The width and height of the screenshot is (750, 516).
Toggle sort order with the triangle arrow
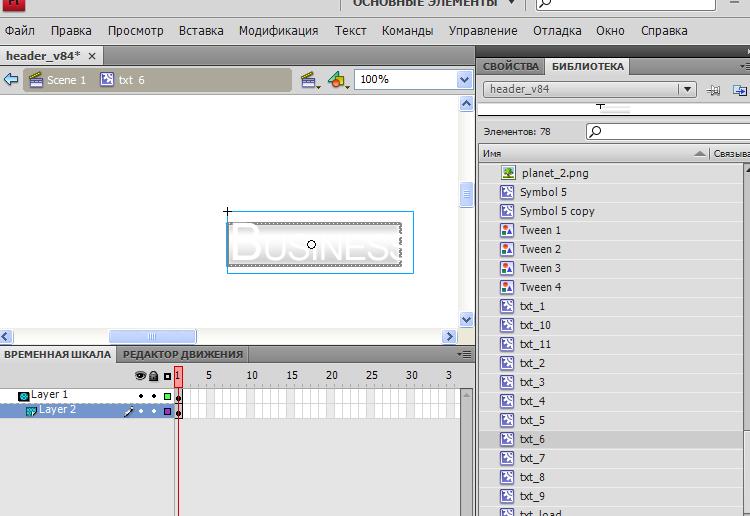coord(700,154)
